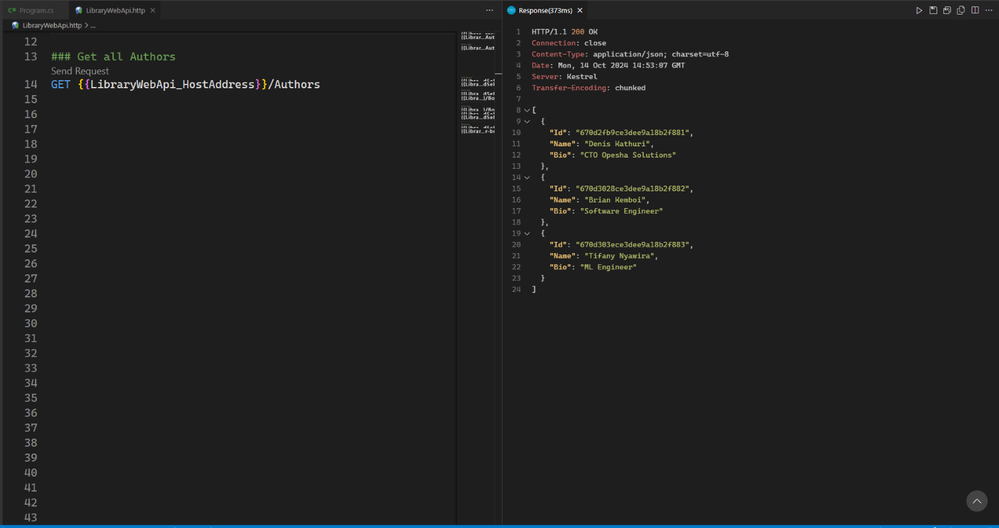Click the scroll-to-top circular arrow button
Viewport: 999px width, 528px height.
point(977,501)
